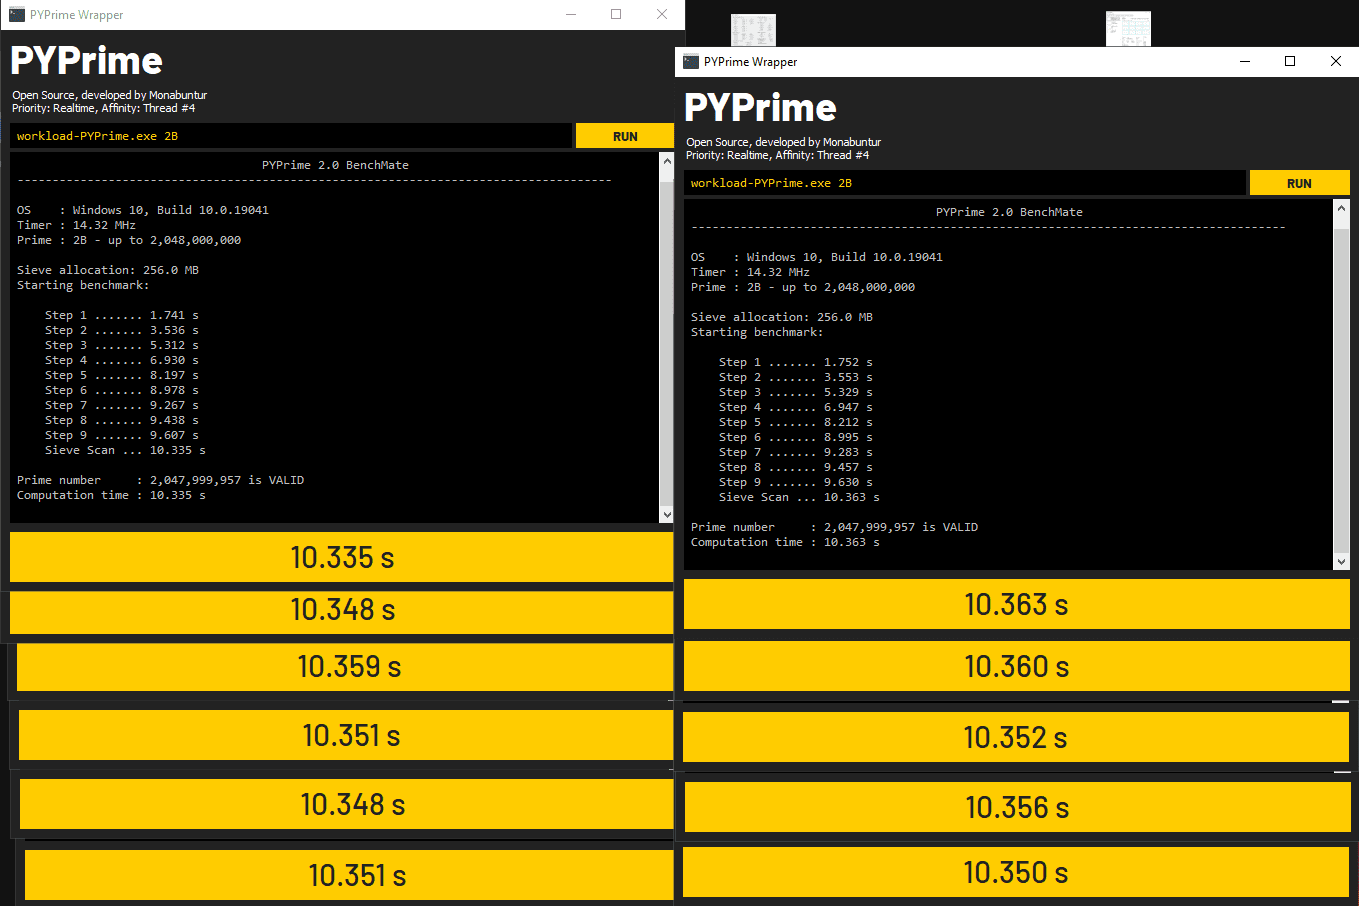Select the yellow 10.335 s result bar
This screenshot has height=906, width=1359.
[x=342, y=557]
